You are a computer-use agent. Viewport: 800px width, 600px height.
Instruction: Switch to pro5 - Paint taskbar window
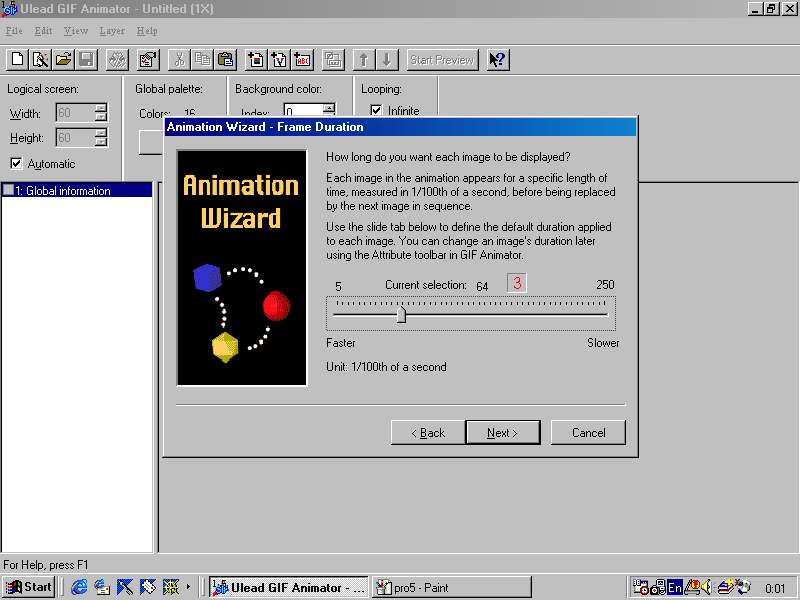coord(450,587)
